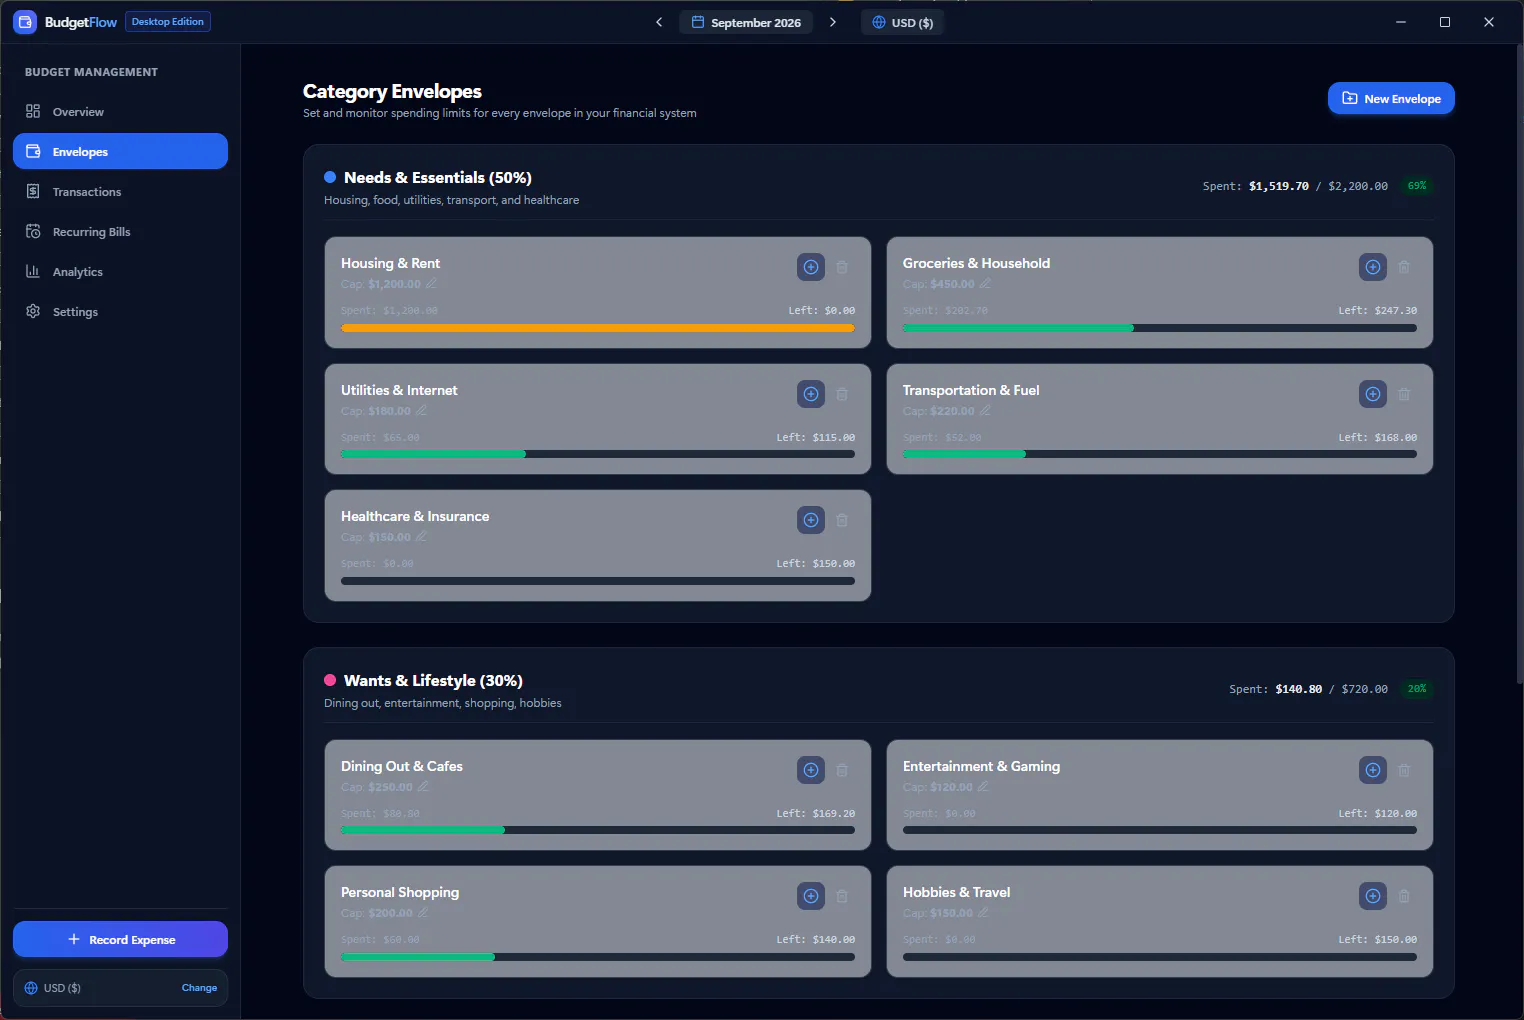Edit the Personal Shopping cap amount
The image size is (1524, 1020).
(x=423, y=913)
